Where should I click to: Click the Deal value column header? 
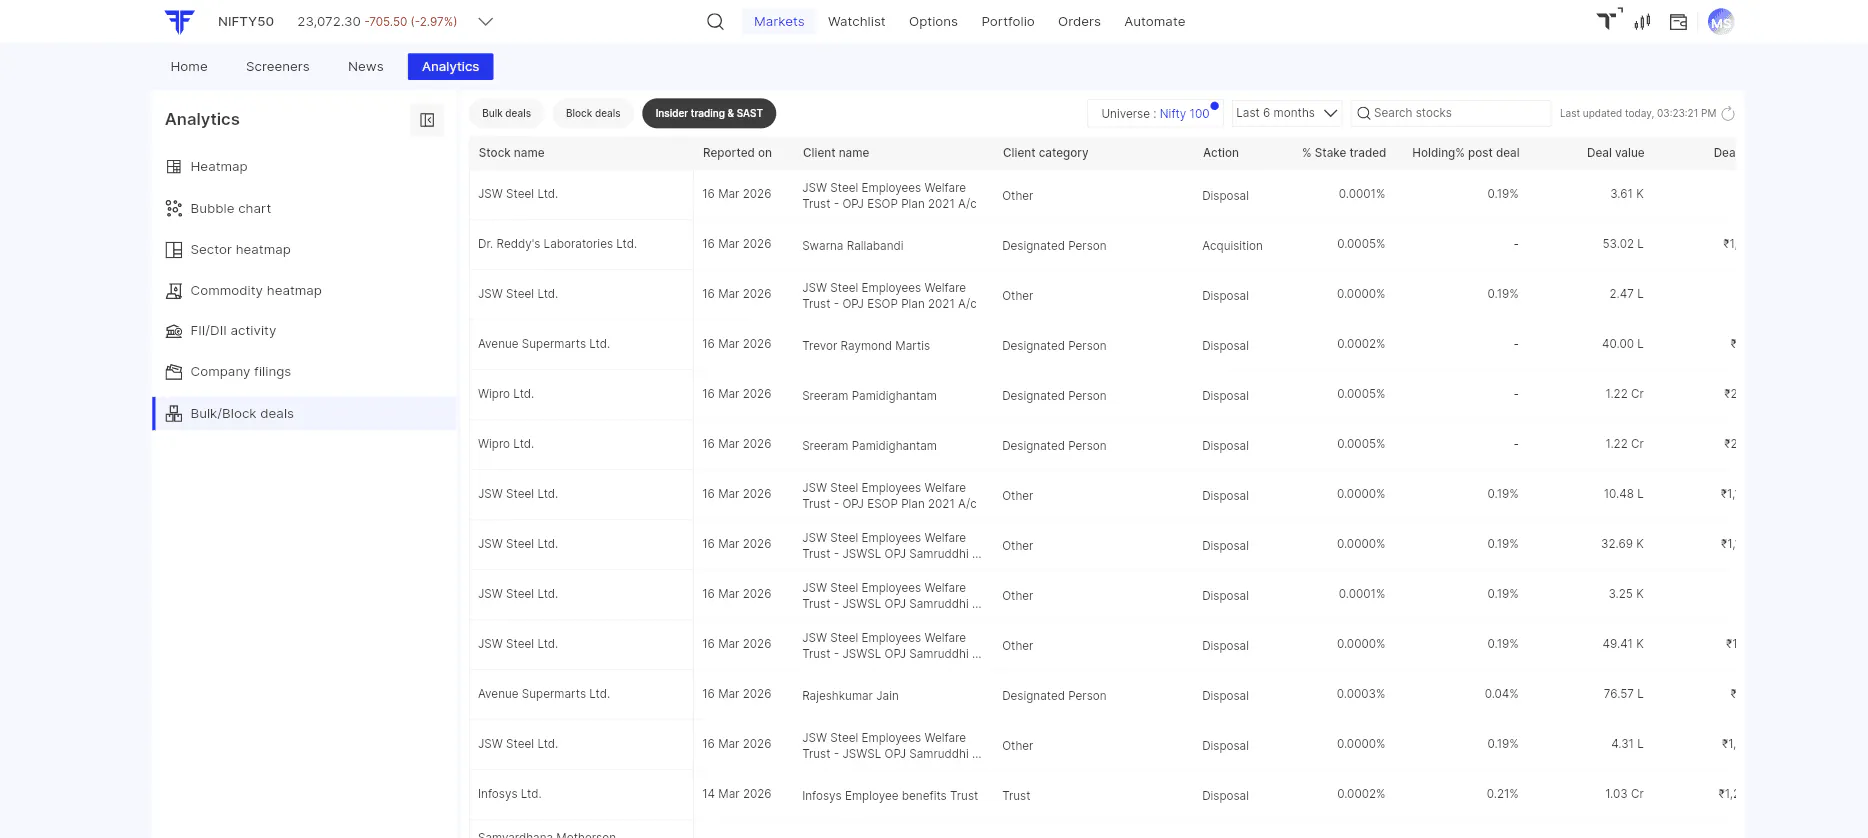[x=1615, y=153]
